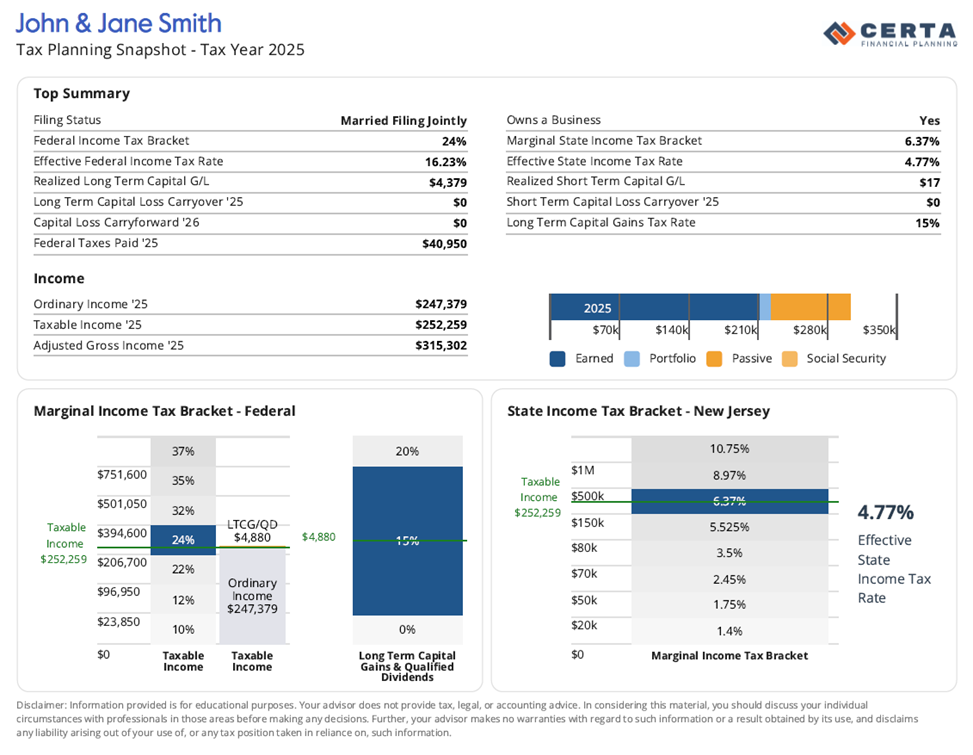Click the 2.45% New Jersey bracket cell
Screen dimensions: 973x755
pos(730,579)
